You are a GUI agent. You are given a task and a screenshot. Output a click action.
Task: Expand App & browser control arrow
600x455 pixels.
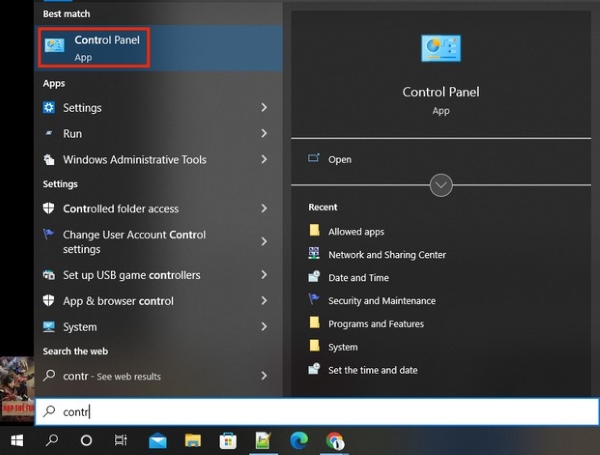pyautogui.click(x=264, y=300)
